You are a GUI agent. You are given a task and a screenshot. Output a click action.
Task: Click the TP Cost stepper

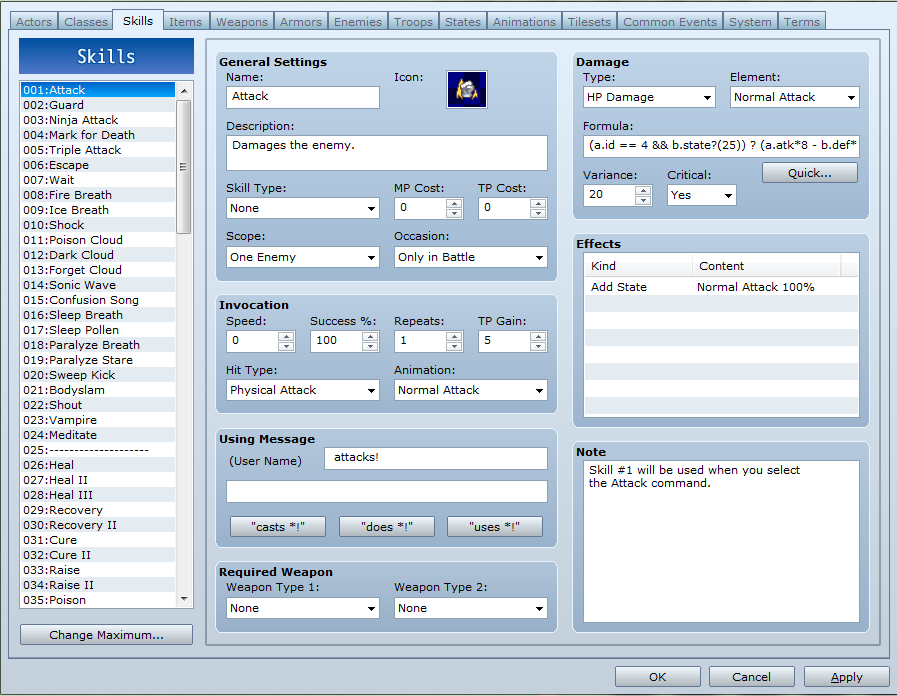[538, 208]
